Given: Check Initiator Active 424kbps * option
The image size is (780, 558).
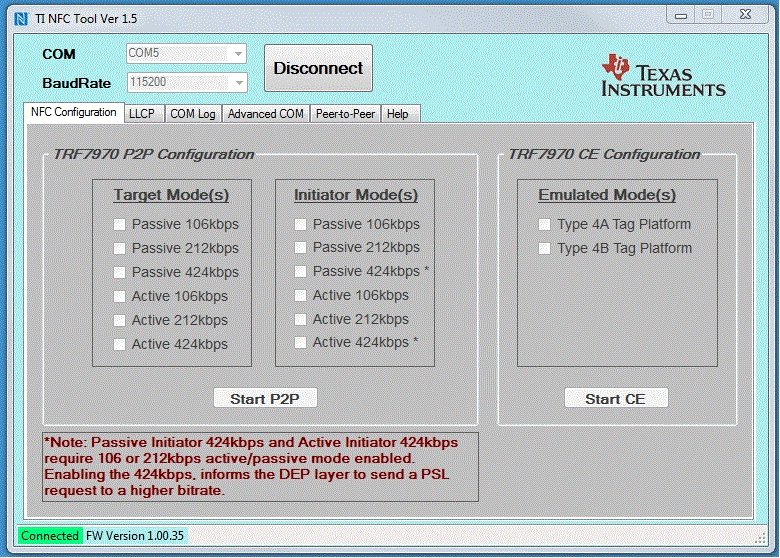Looking at the screenshot, I should click(300, 342).
